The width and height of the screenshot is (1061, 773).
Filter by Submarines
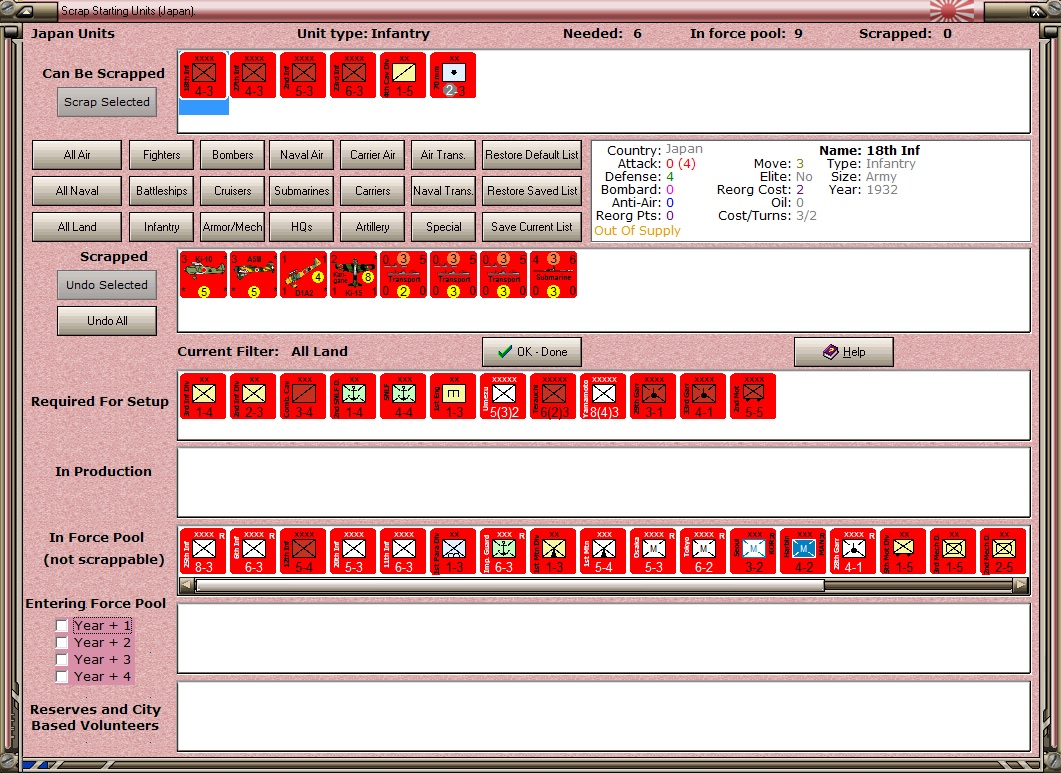pos(302,191)
